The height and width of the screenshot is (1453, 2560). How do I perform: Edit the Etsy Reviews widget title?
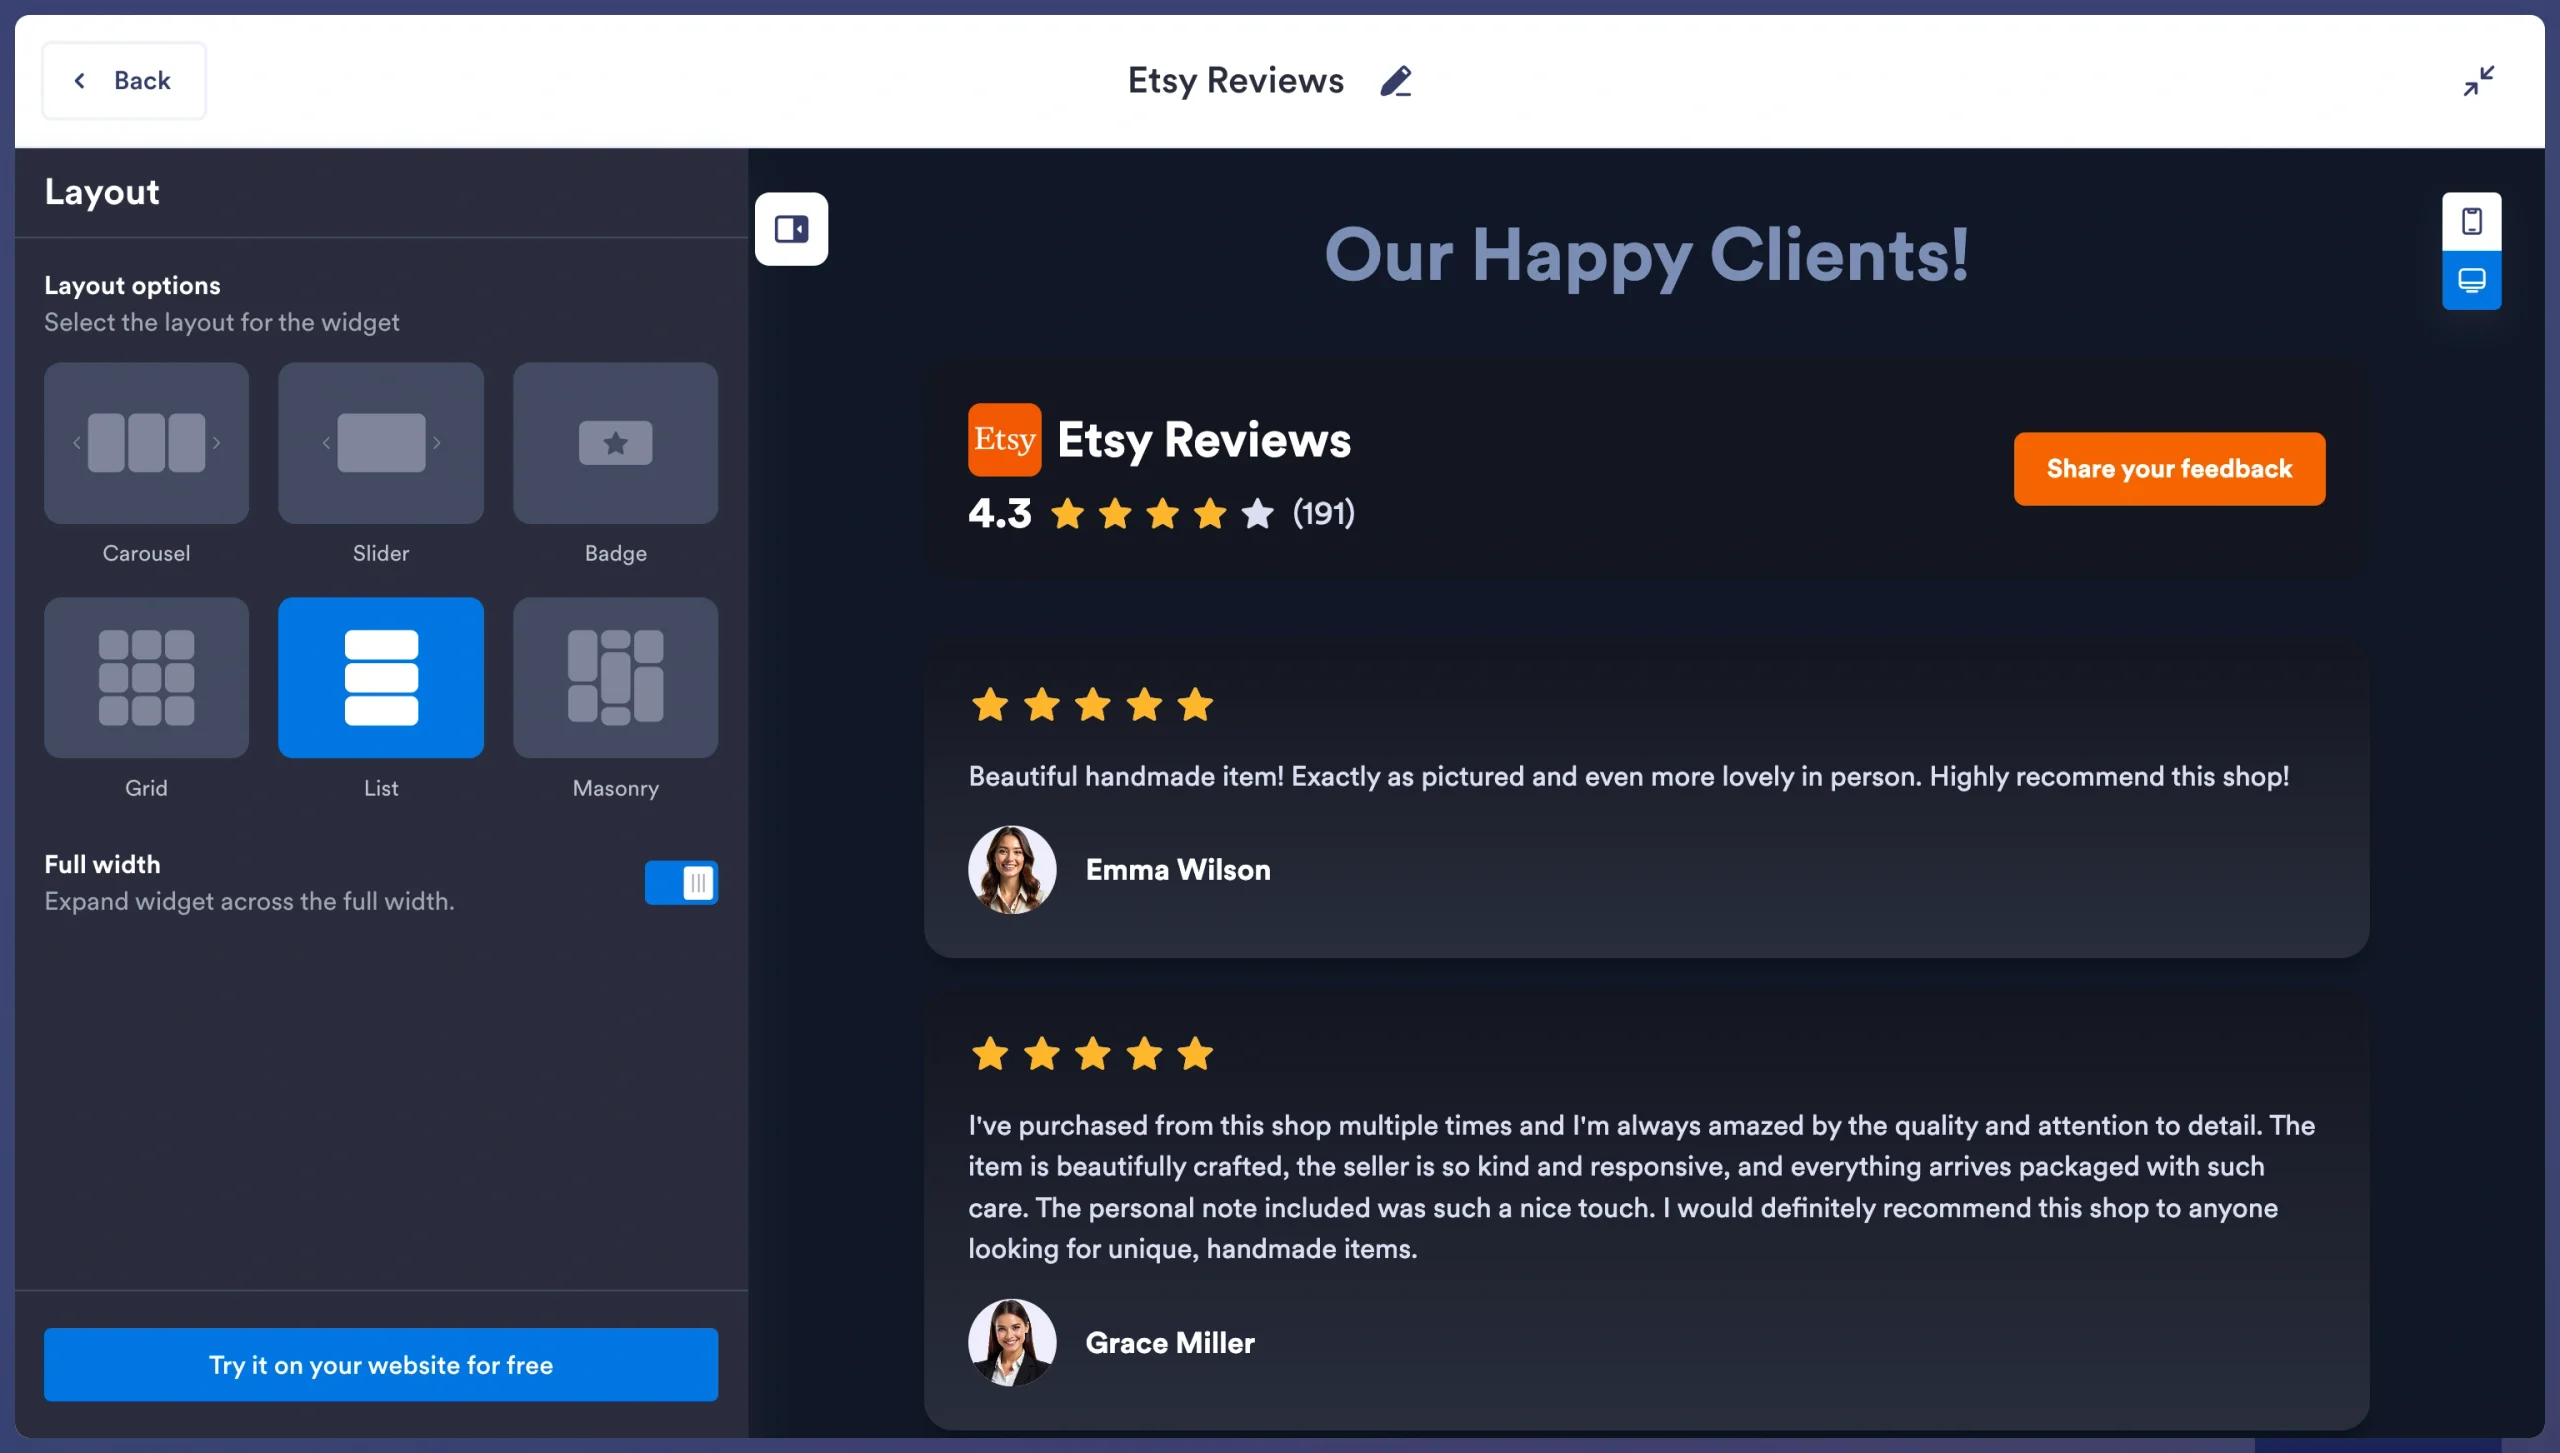[x=1395, y=81]
